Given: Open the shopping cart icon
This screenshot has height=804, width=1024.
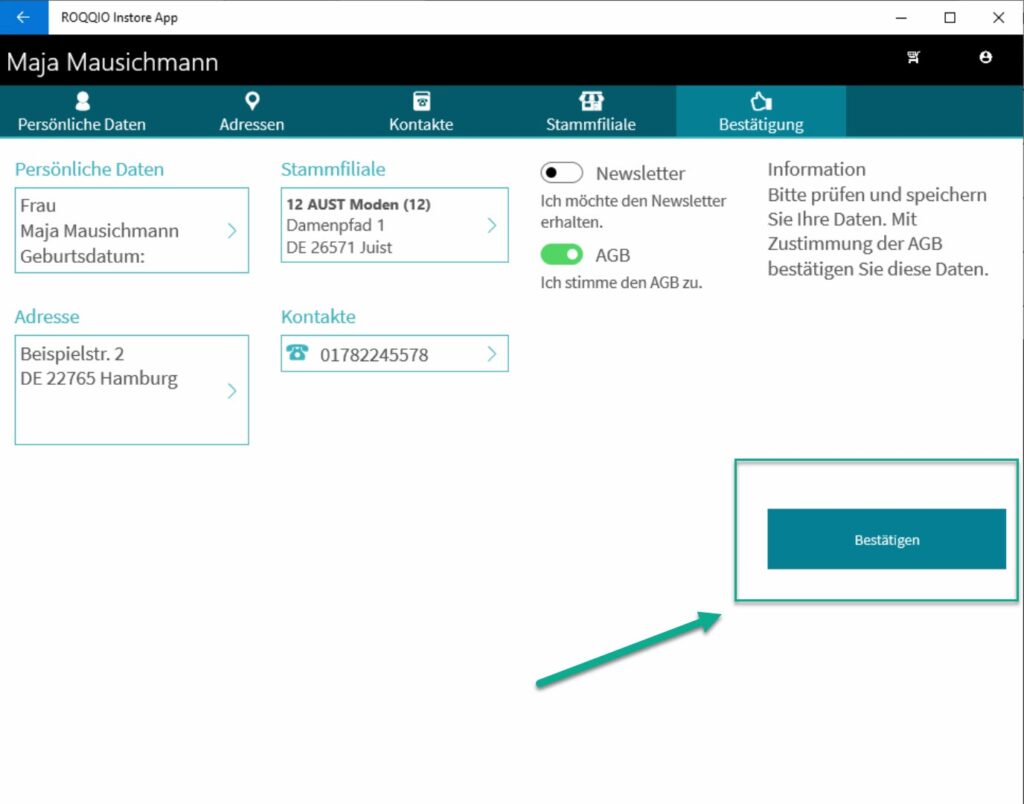Looking at the screenshot, I should [913, 58].
